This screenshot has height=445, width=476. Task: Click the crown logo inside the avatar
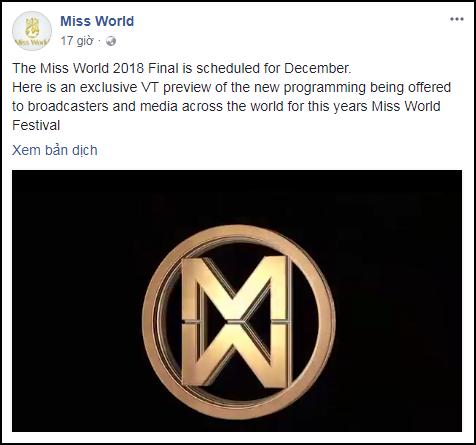click(32, 27)
